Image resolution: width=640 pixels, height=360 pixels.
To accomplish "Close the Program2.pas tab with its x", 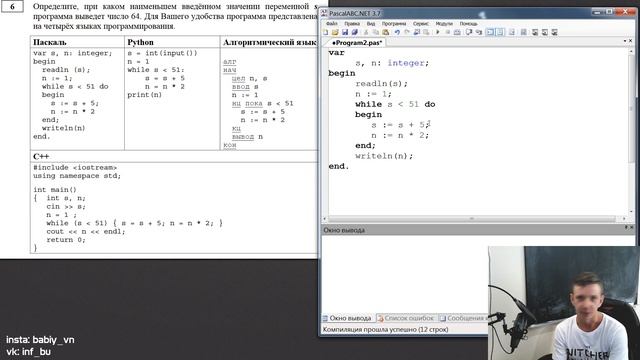I will coord(631,41).
